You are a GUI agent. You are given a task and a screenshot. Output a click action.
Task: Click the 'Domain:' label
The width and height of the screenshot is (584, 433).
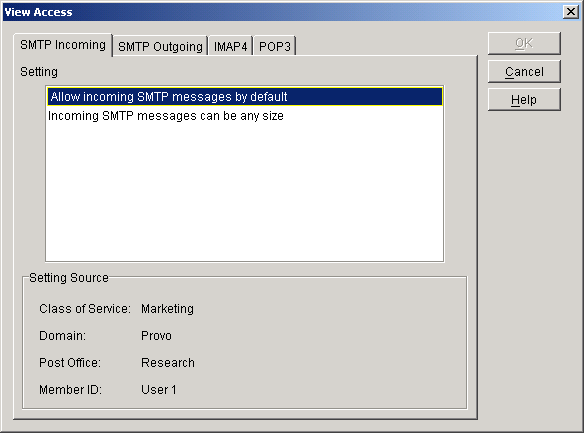pyautogui.click(x=62, y=336)
